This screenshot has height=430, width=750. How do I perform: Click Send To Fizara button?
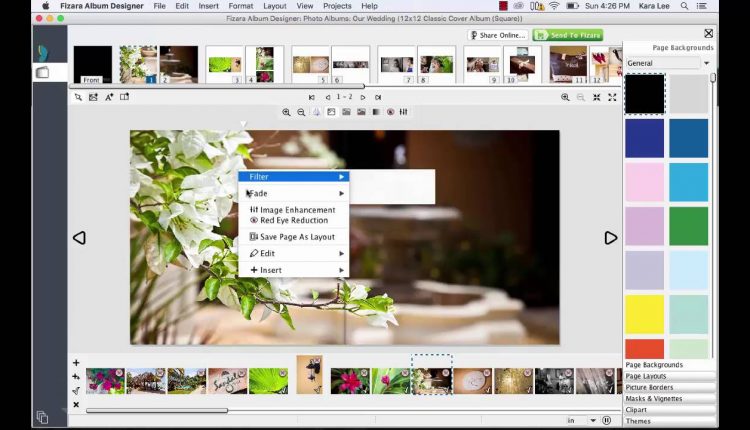point(568,35)
